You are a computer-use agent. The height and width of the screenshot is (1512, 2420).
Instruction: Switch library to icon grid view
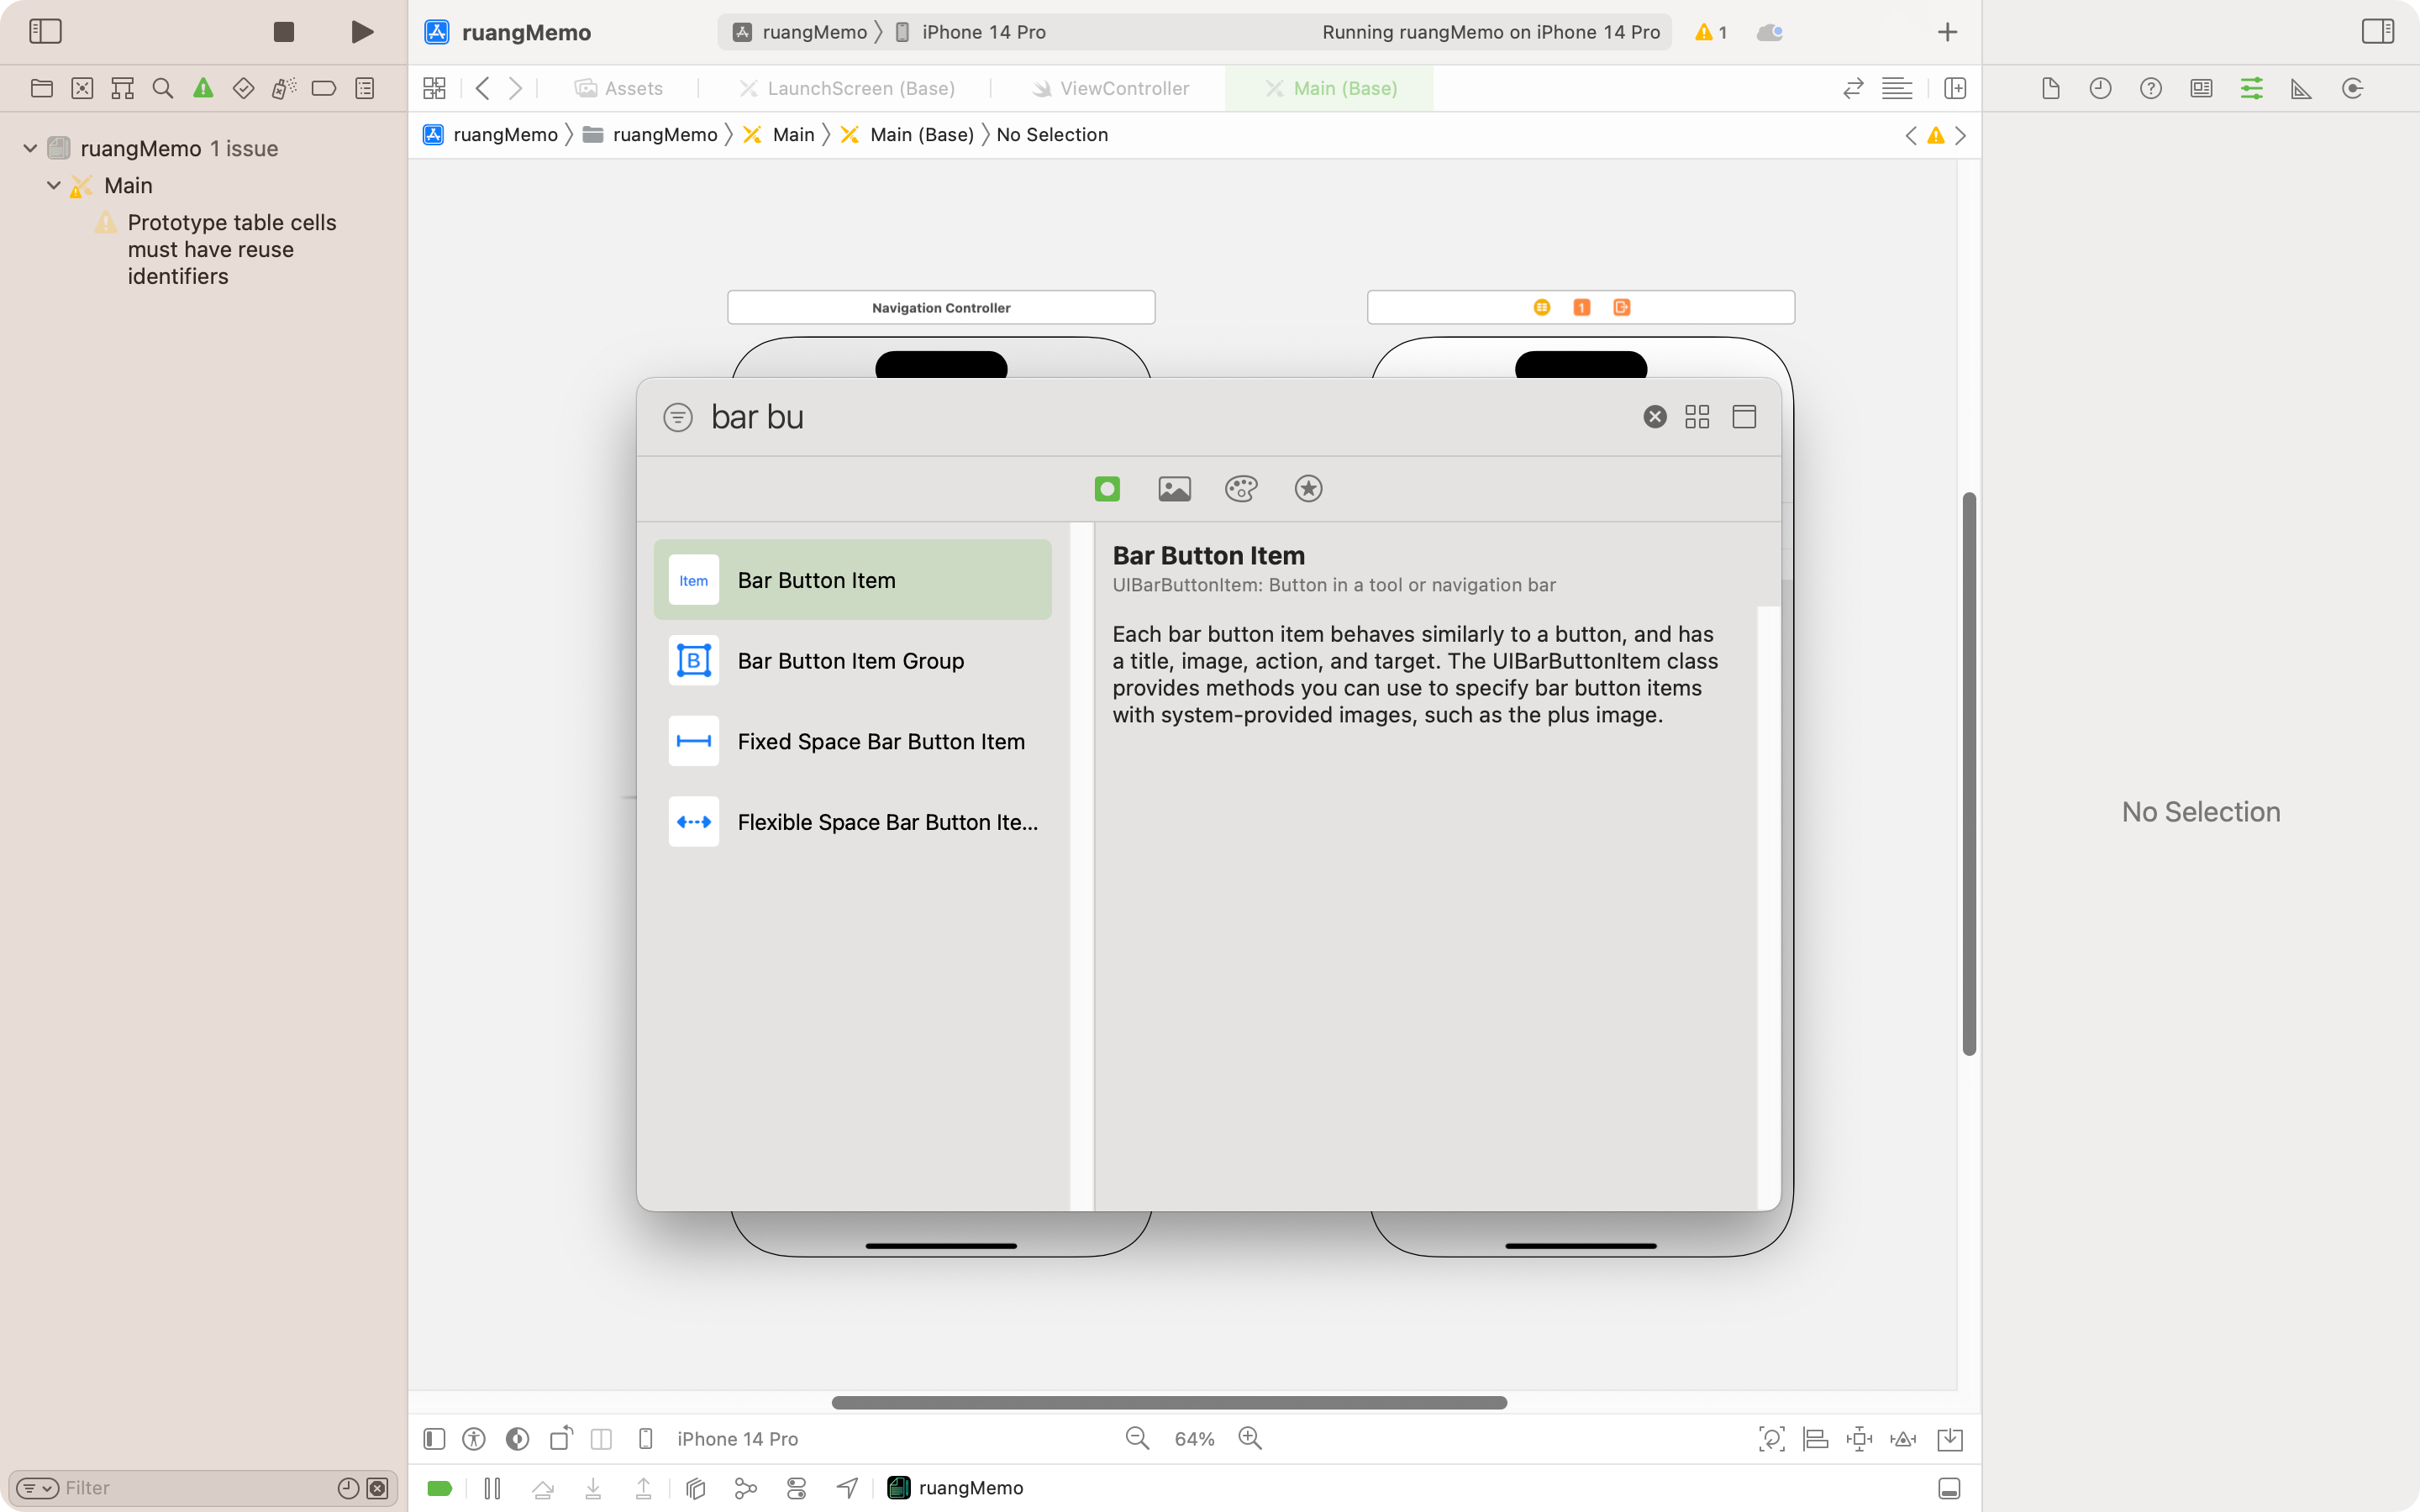click(x=1697, y=417)
